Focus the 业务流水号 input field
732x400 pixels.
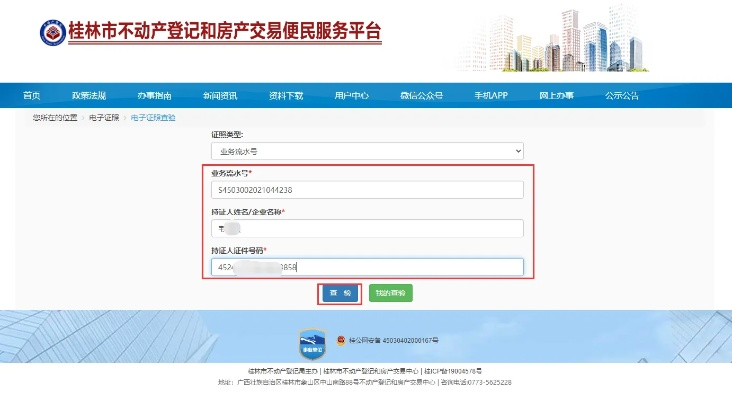[x=367, y=190]
